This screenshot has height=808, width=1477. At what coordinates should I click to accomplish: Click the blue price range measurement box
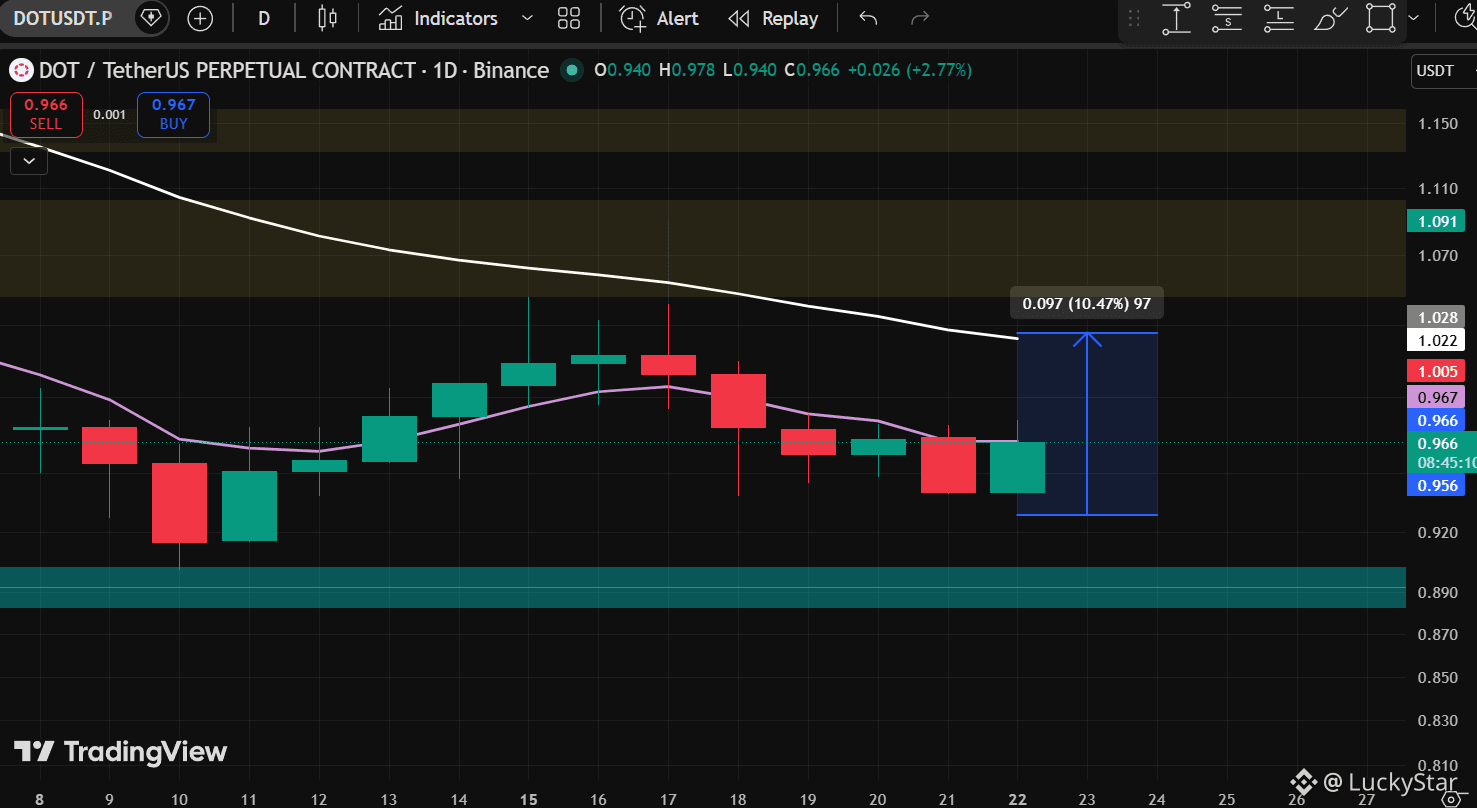pyautogui.click(x=1087, y=423)
